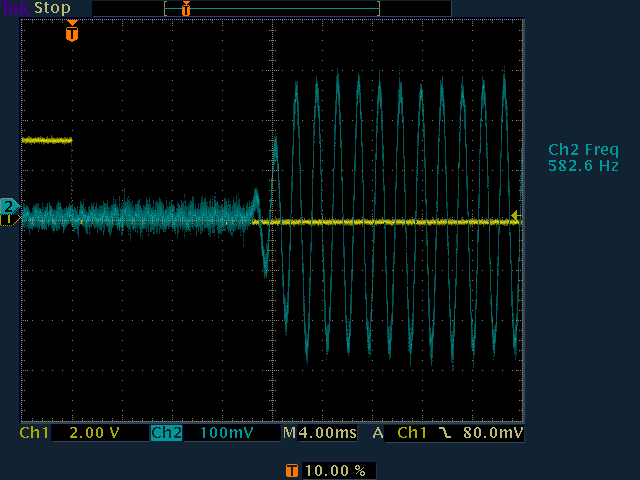
Task: Click the 10.00 % trigger position readout
Action: 336,471
